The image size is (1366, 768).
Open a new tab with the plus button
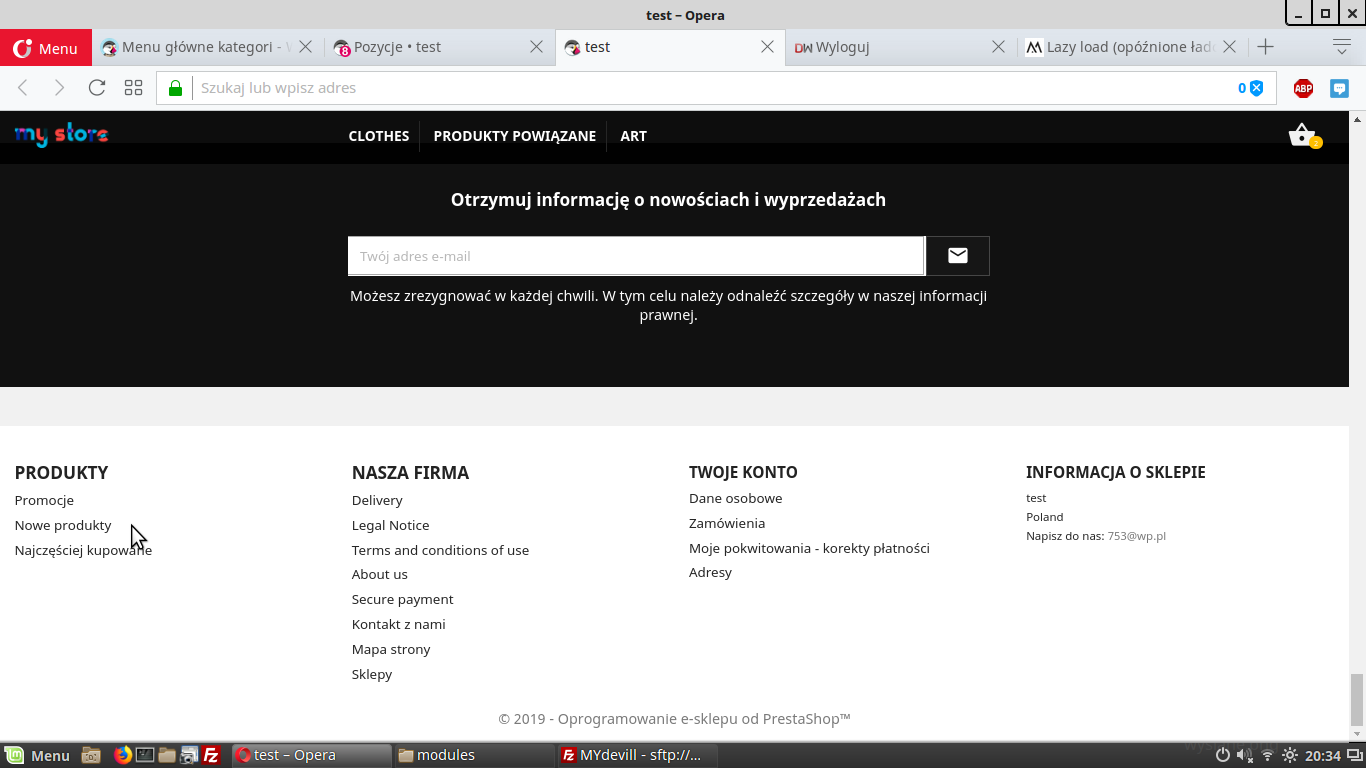tap(1265, 47)
